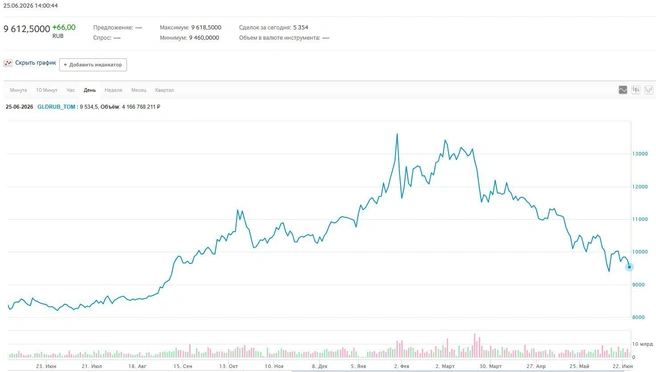Click the Минимум: 9 460,0000 value
The height and width of the screenshot is (372, 656).
coord(189,38)
